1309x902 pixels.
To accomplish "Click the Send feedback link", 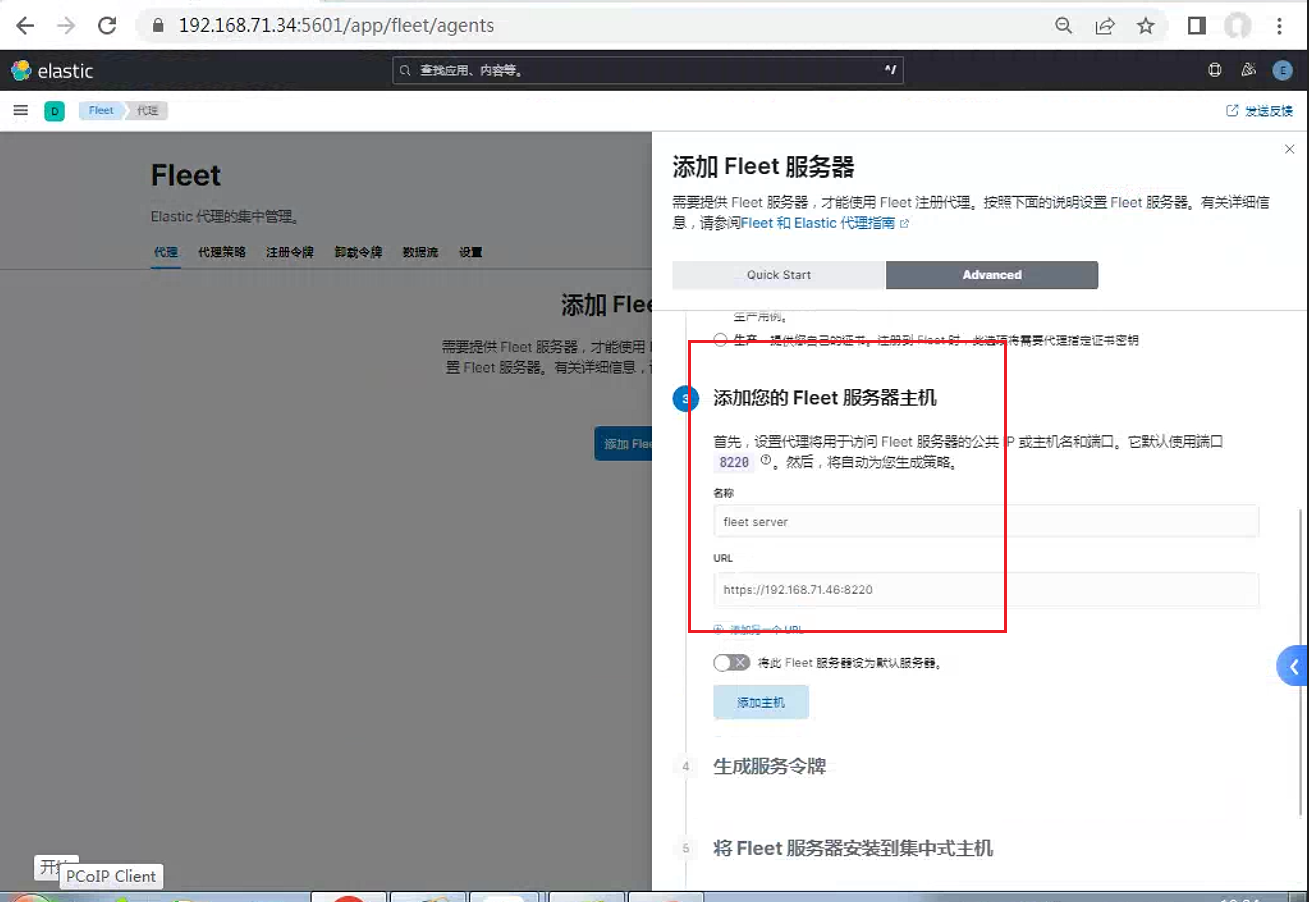I will point(1260,111).
